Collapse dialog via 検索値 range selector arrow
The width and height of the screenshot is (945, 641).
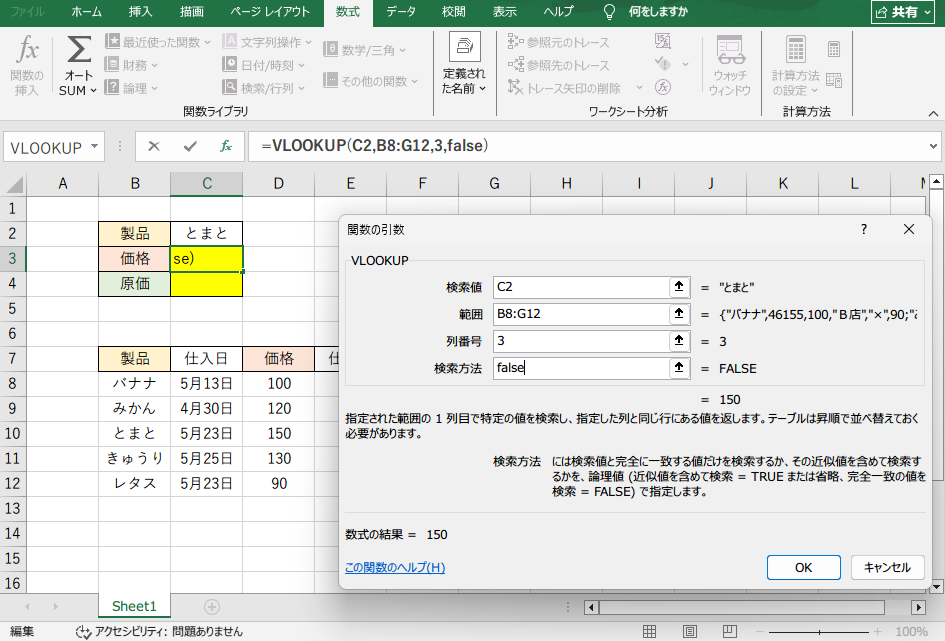[679, 287]
